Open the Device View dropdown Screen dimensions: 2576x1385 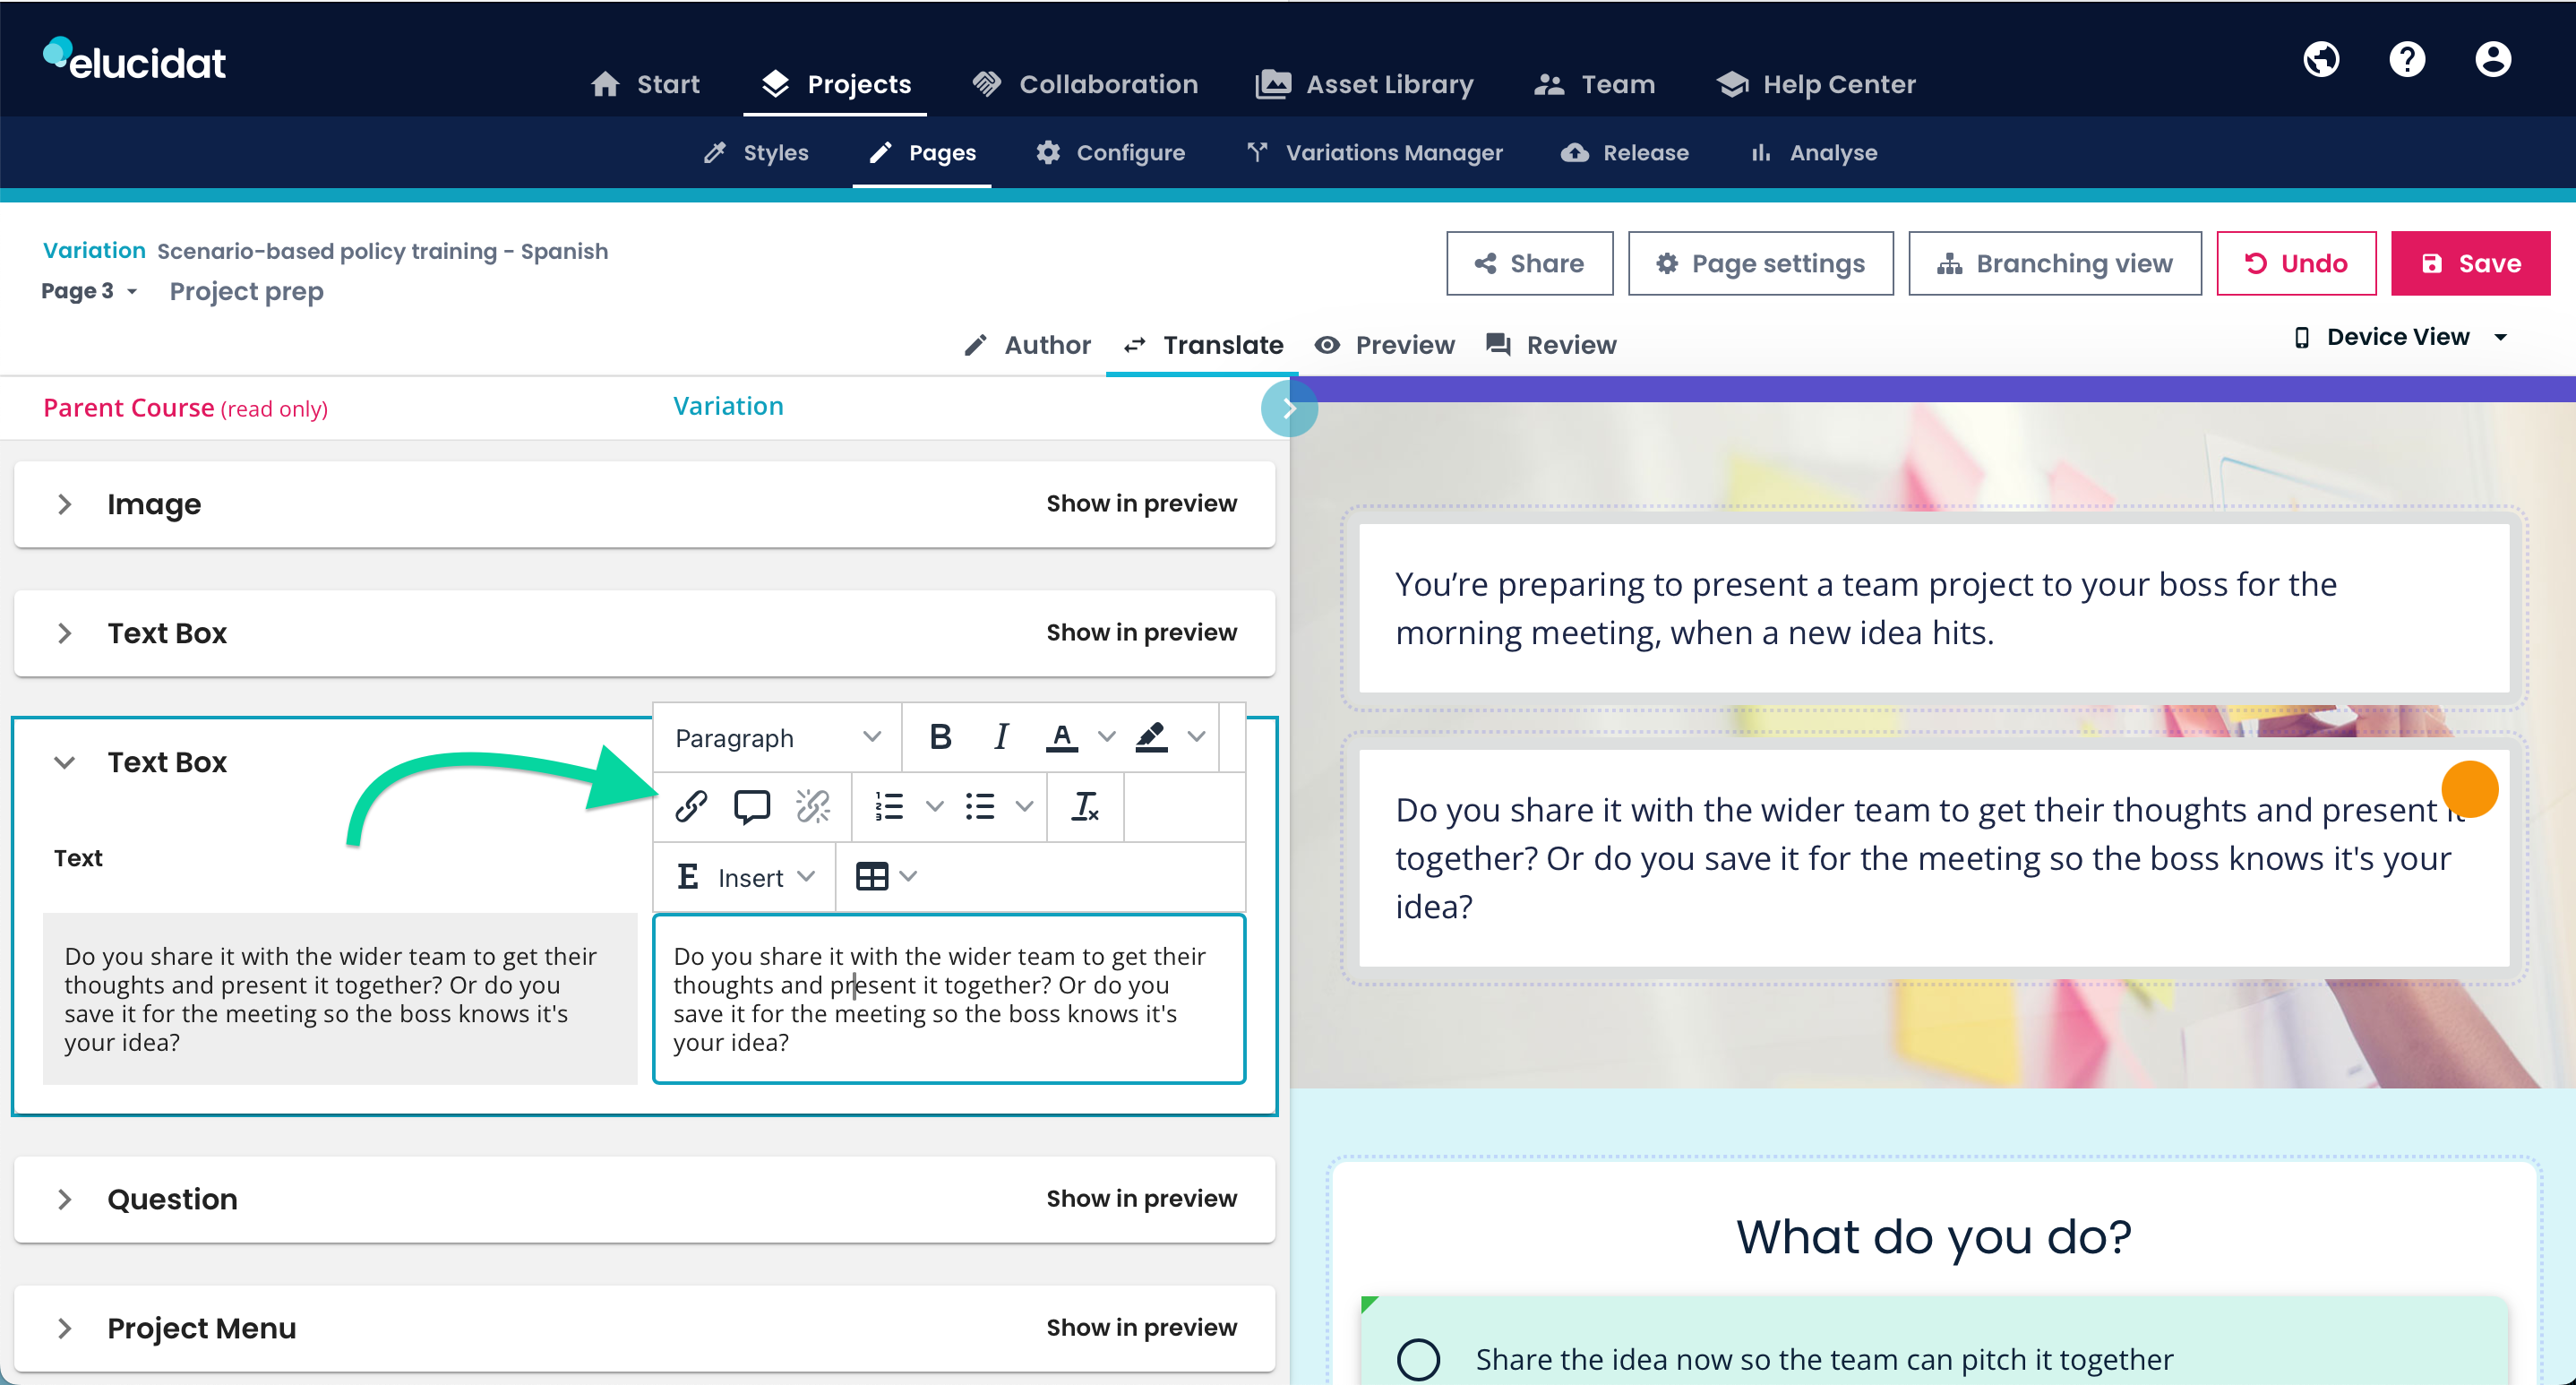pyautogui.click(x=2401, y=337)
